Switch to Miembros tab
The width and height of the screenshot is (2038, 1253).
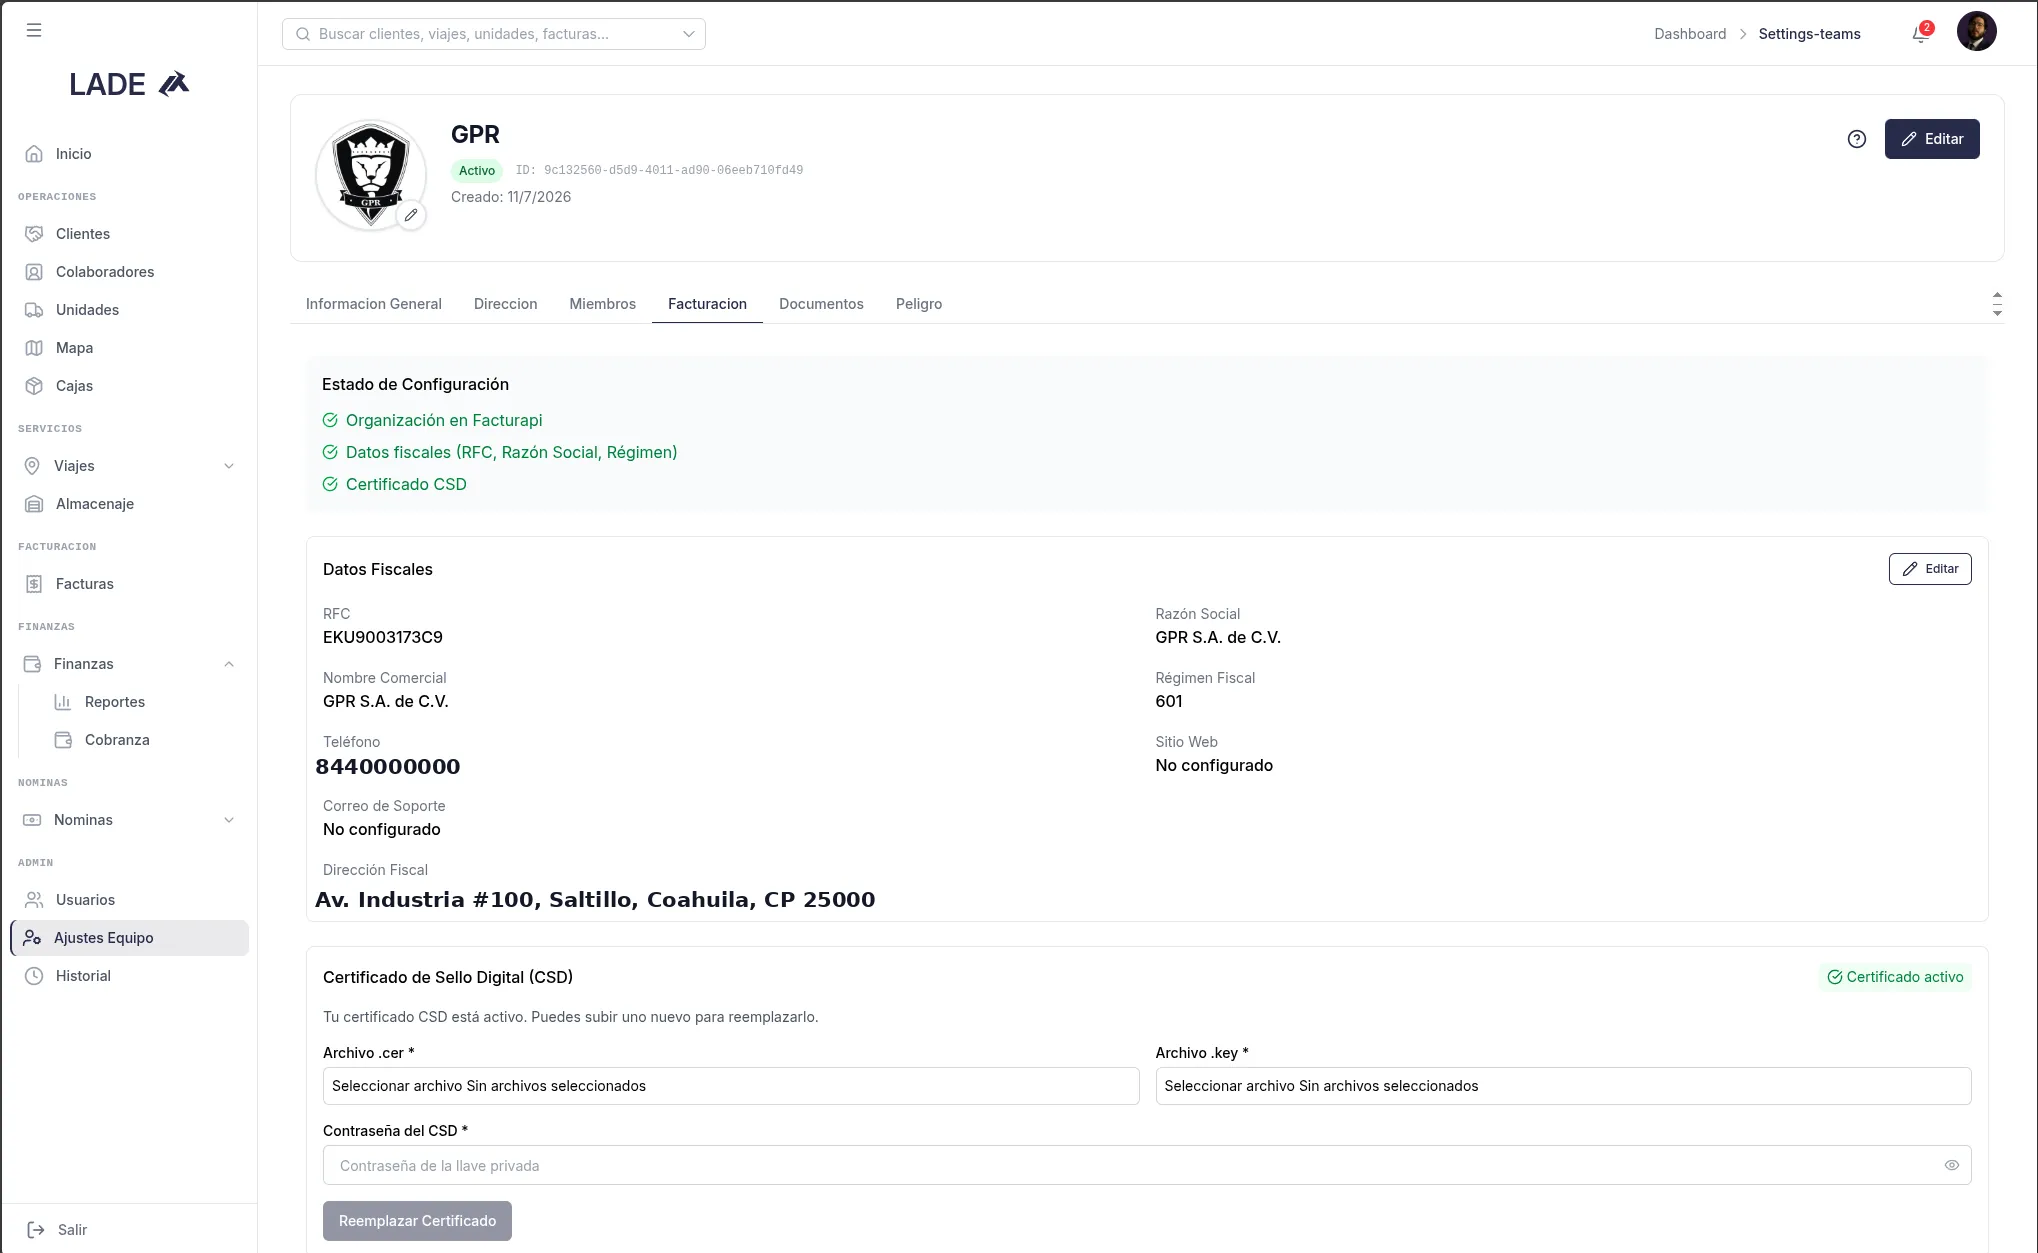[x=602, y=304]
